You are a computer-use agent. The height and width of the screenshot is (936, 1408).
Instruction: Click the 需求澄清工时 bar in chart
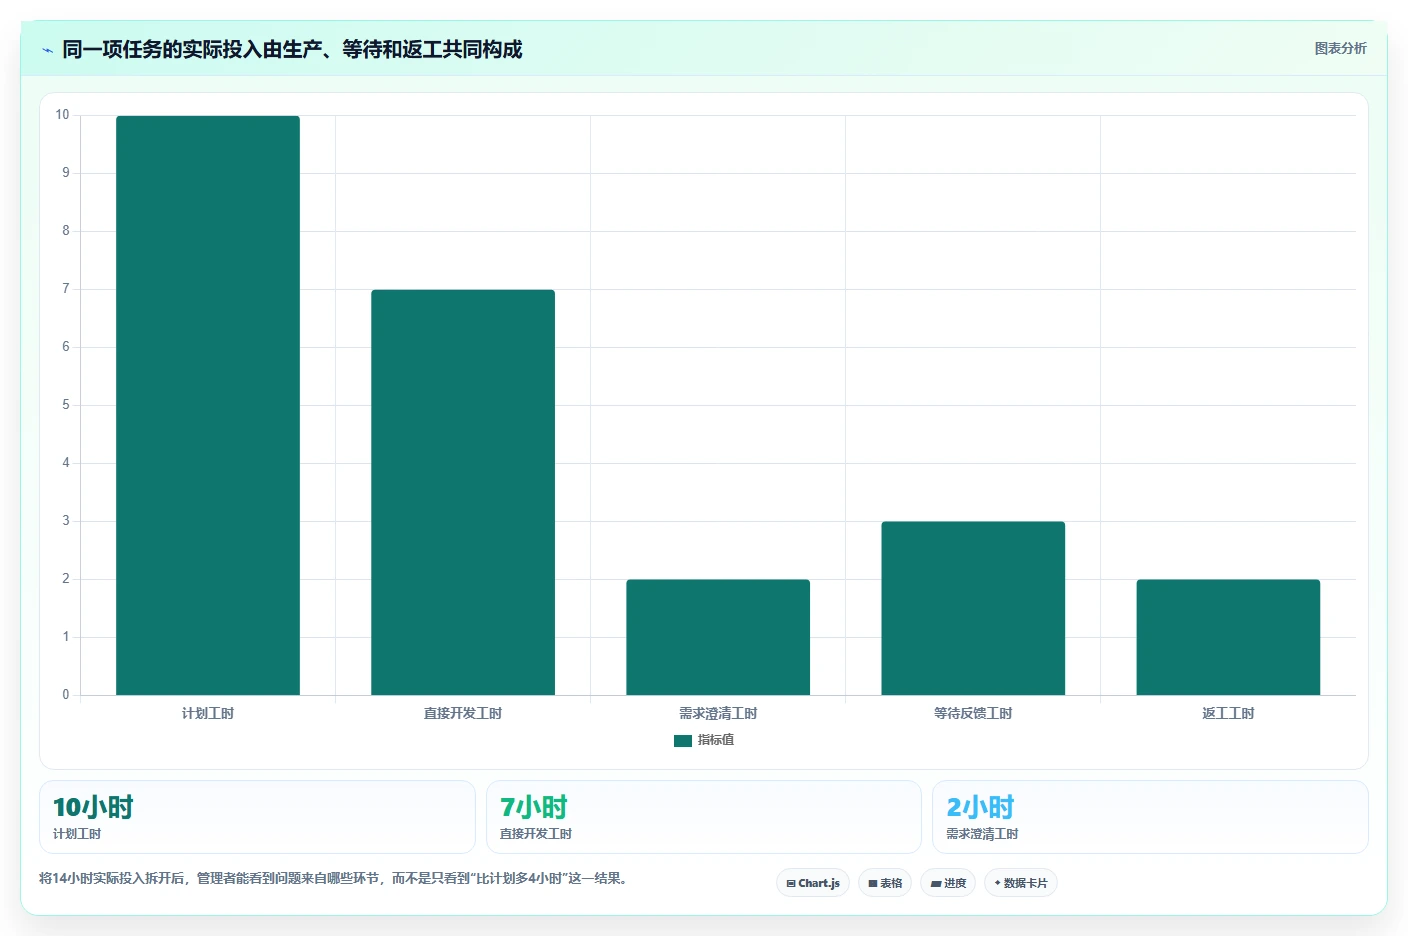[718, 637]
